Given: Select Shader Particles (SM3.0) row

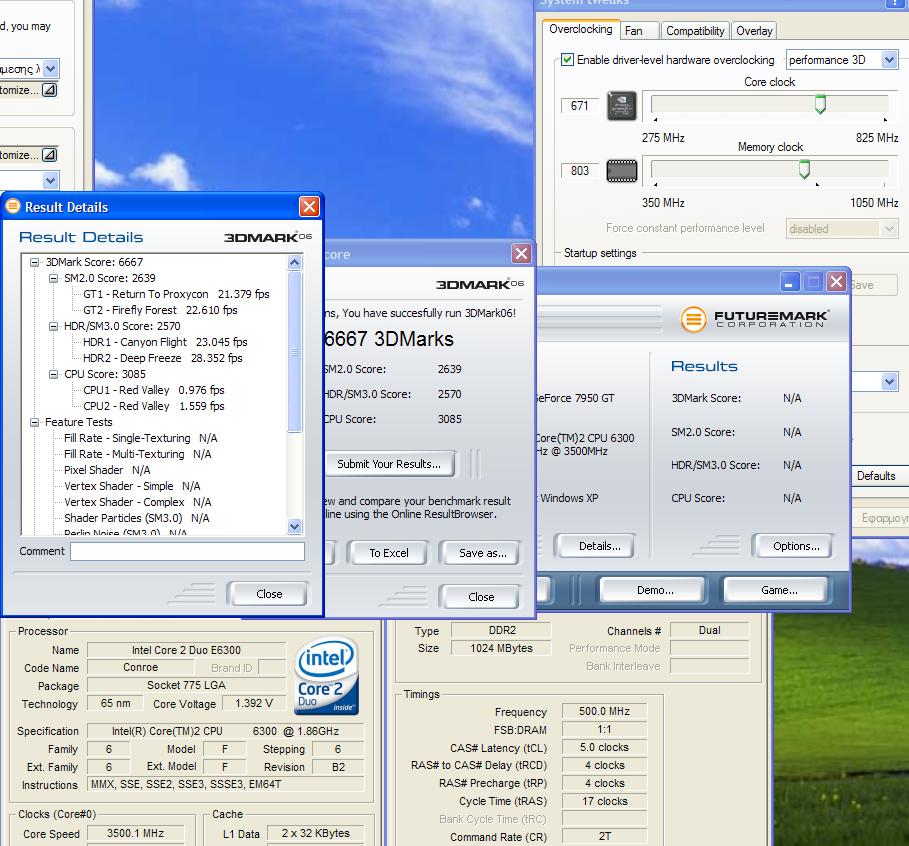Looking at the screenshot, I should coord(137,518).
